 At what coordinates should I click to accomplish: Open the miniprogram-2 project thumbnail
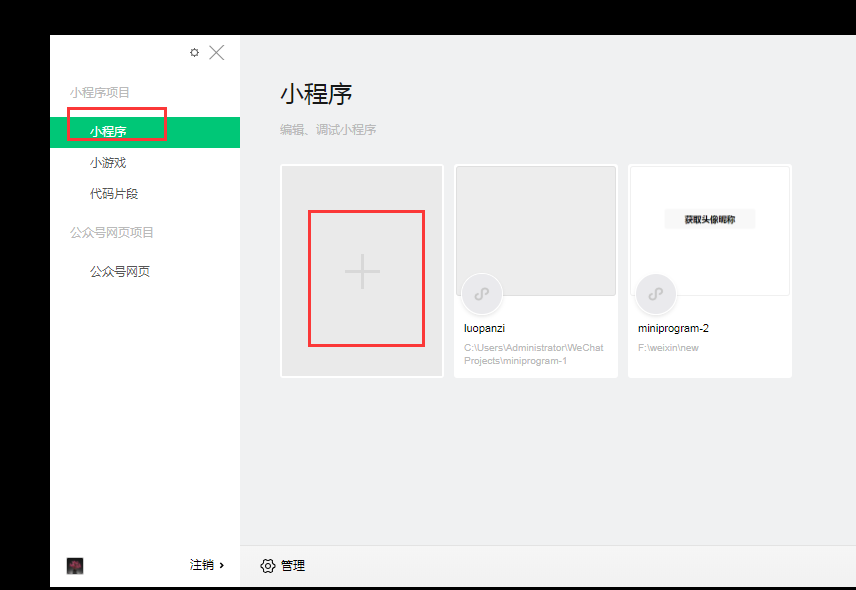[x=710, y=231]
